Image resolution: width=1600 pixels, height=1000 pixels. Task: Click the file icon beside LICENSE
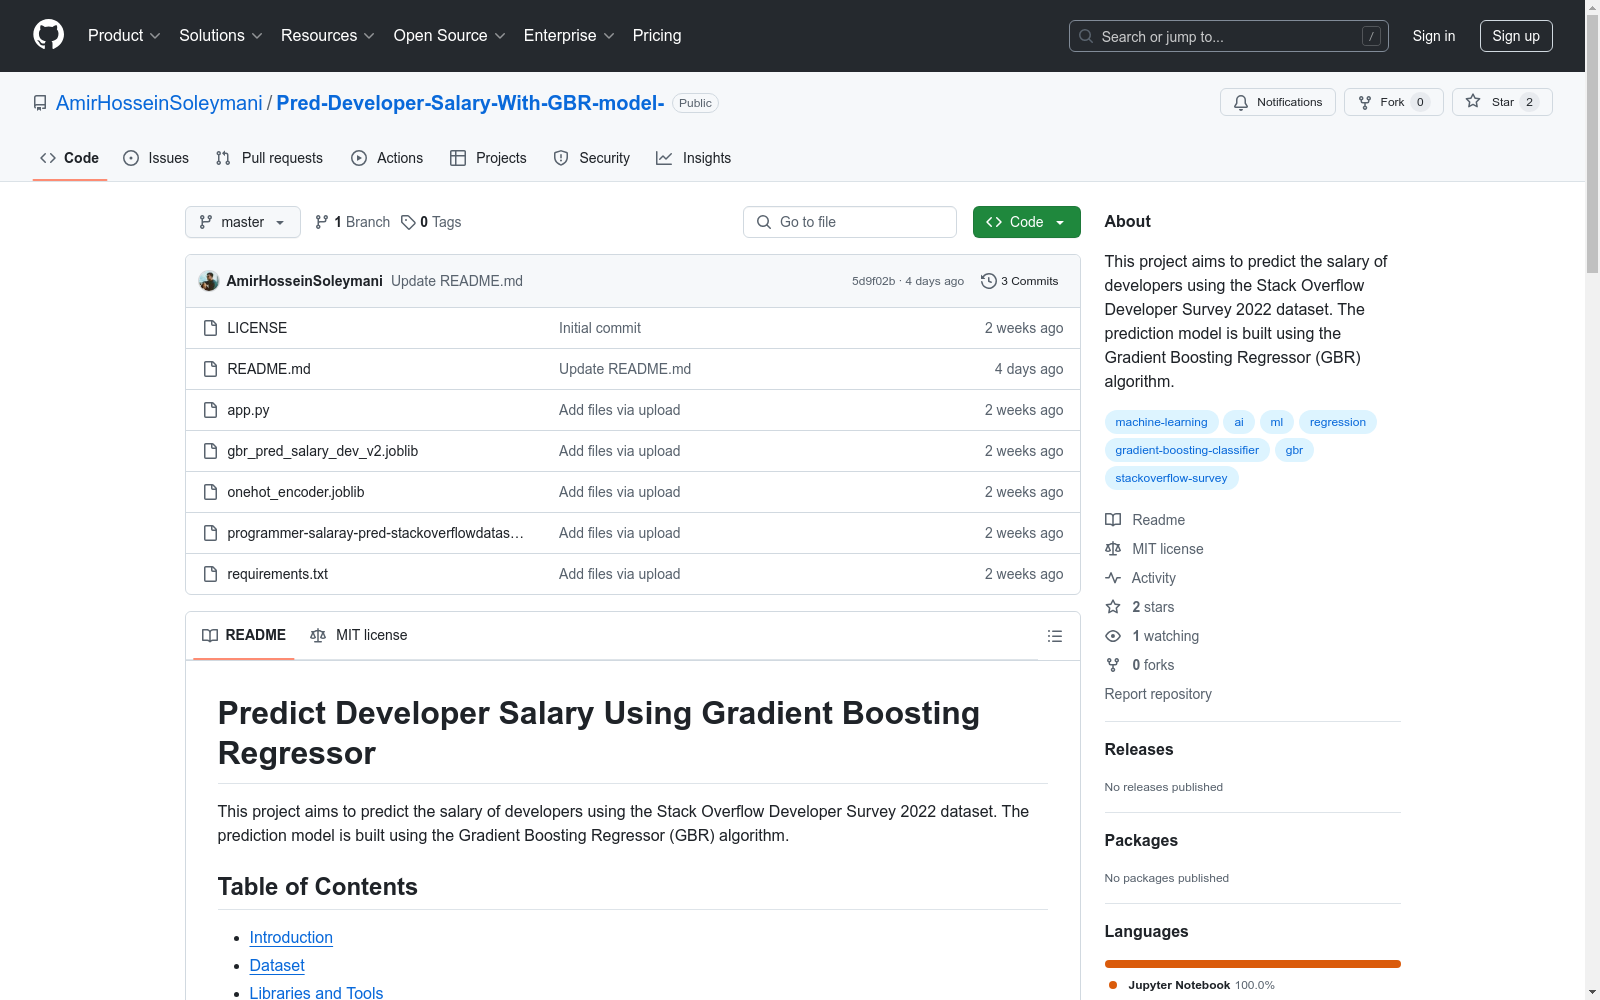[x=210, y=328]
